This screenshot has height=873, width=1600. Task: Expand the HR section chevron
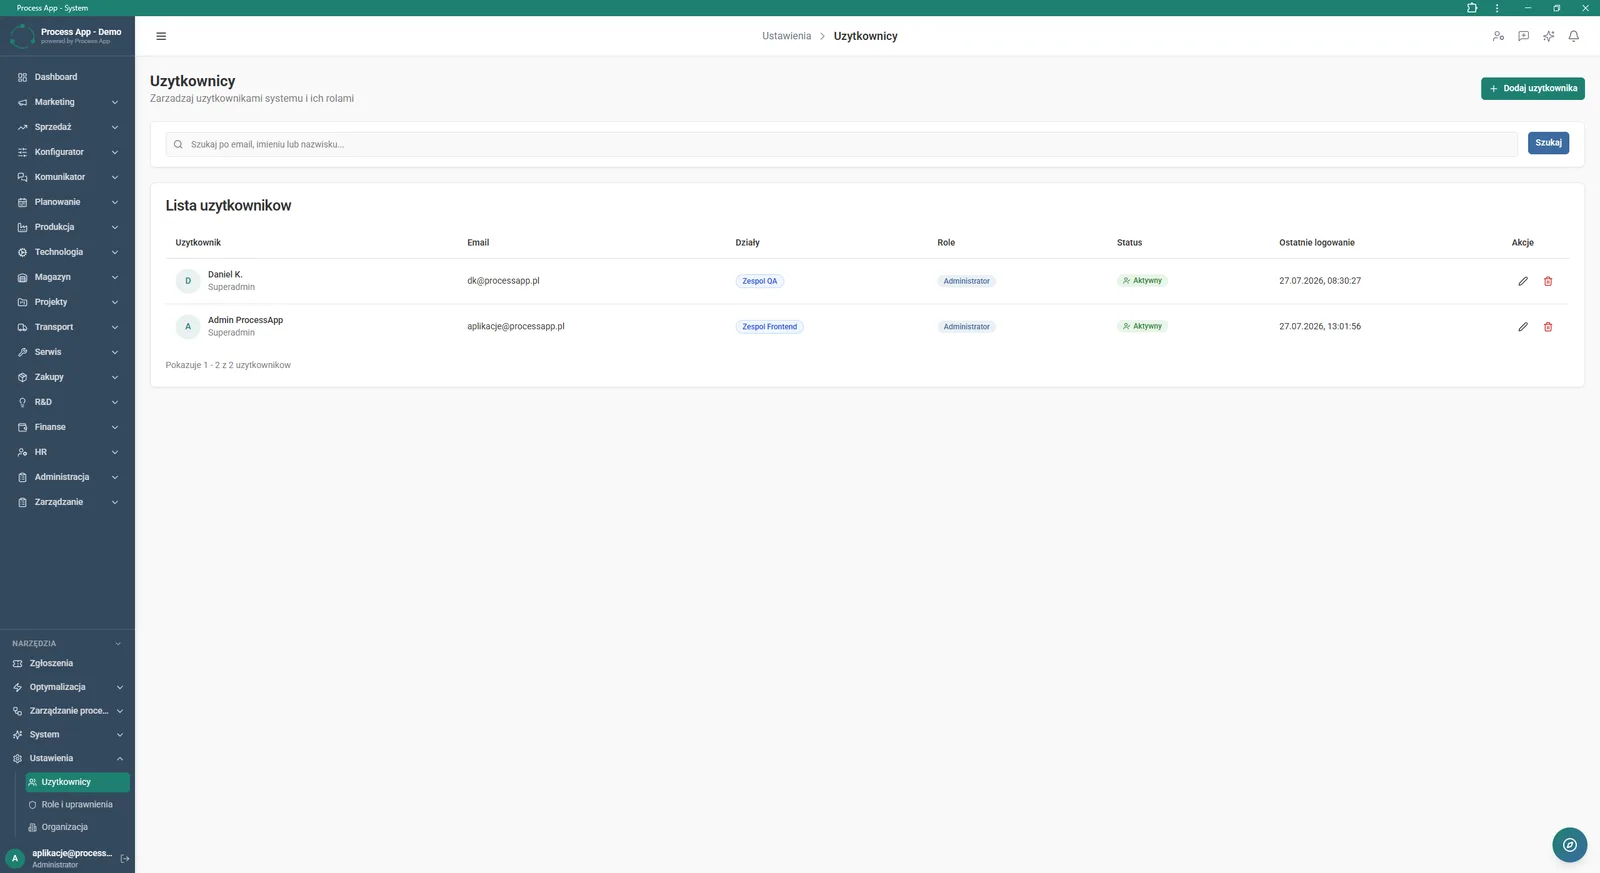tap(115, 452)
